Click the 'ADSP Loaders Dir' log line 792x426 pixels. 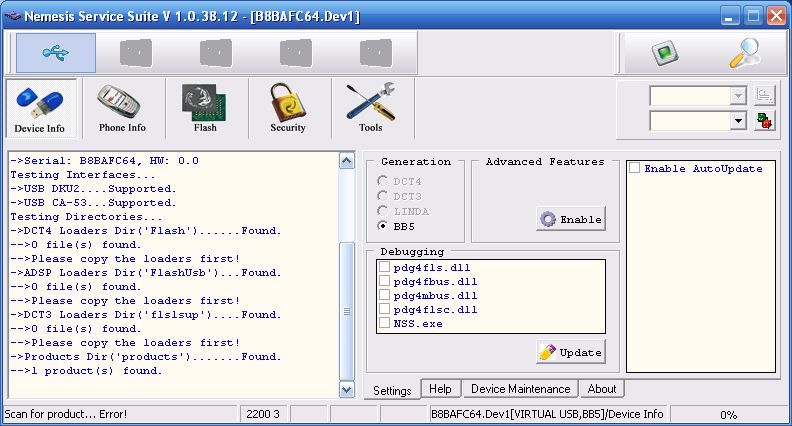point(145,272)
